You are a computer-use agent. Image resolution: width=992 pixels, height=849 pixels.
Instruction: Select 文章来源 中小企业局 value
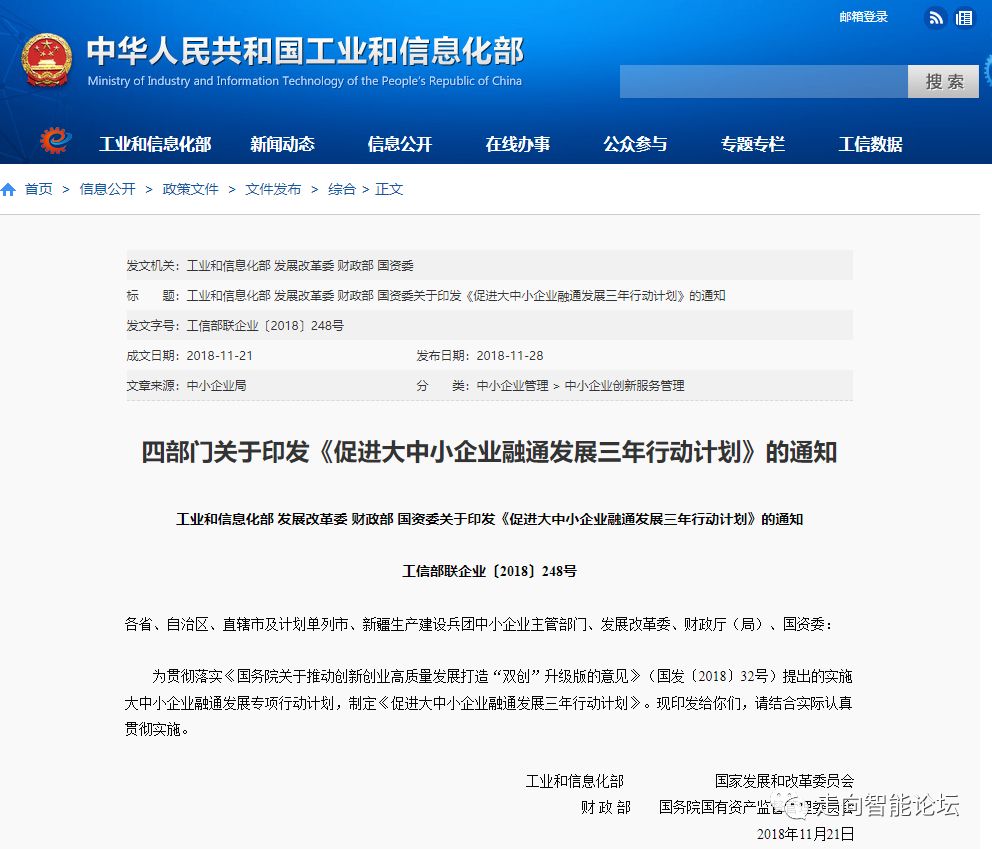pyautogui.click(x=216, y=386)
